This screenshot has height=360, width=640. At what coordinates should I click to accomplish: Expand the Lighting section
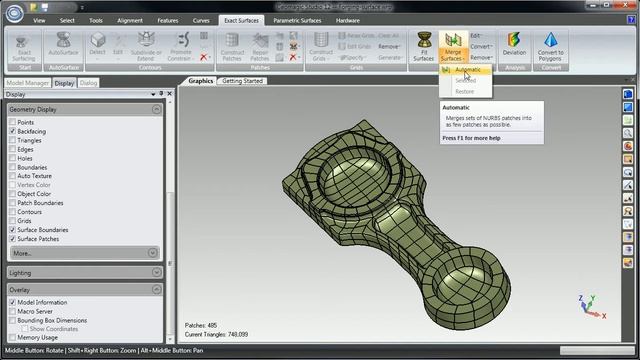156,272
